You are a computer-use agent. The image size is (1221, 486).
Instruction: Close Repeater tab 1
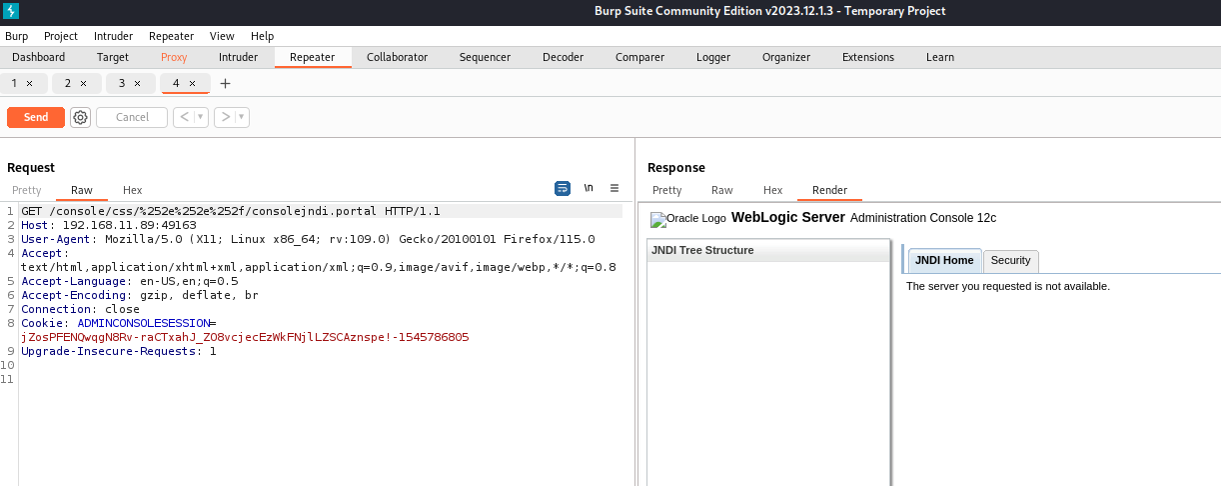click(29, 84)
